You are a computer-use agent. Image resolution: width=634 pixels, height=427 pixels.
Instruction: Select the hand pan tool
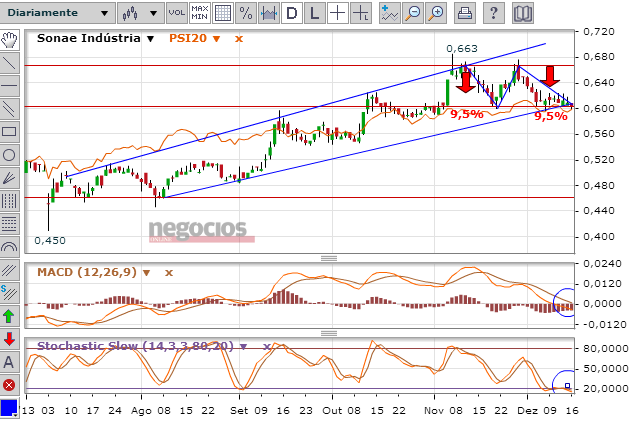click(9, 40)
